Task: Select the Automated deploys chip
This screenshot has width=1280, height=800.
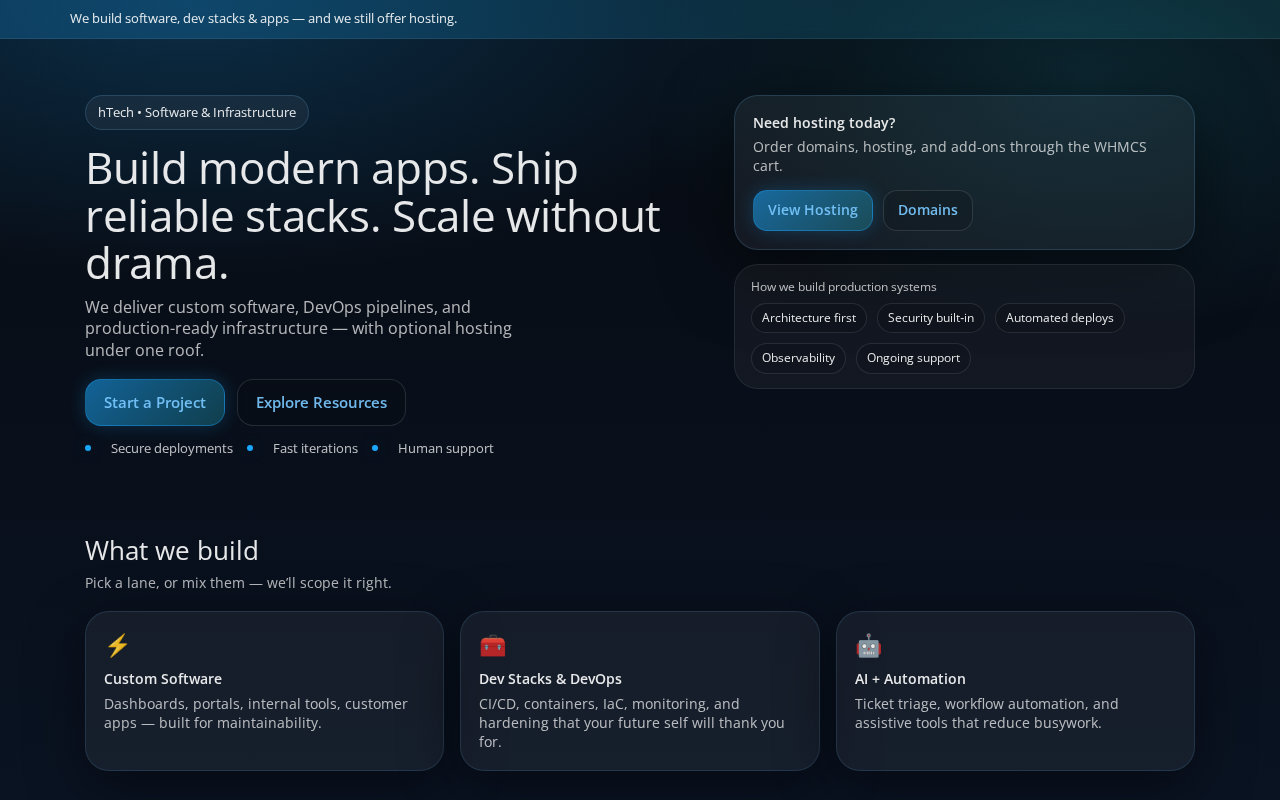Action: [1060, 318]
